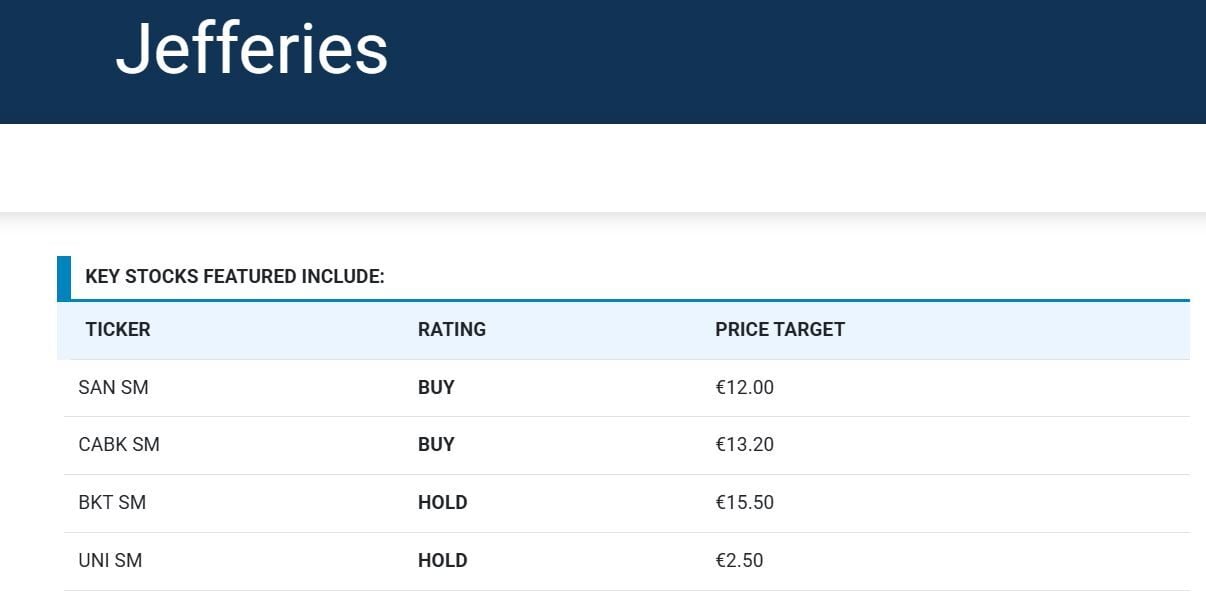Select the CABK SM ticker

coord(119,445)
